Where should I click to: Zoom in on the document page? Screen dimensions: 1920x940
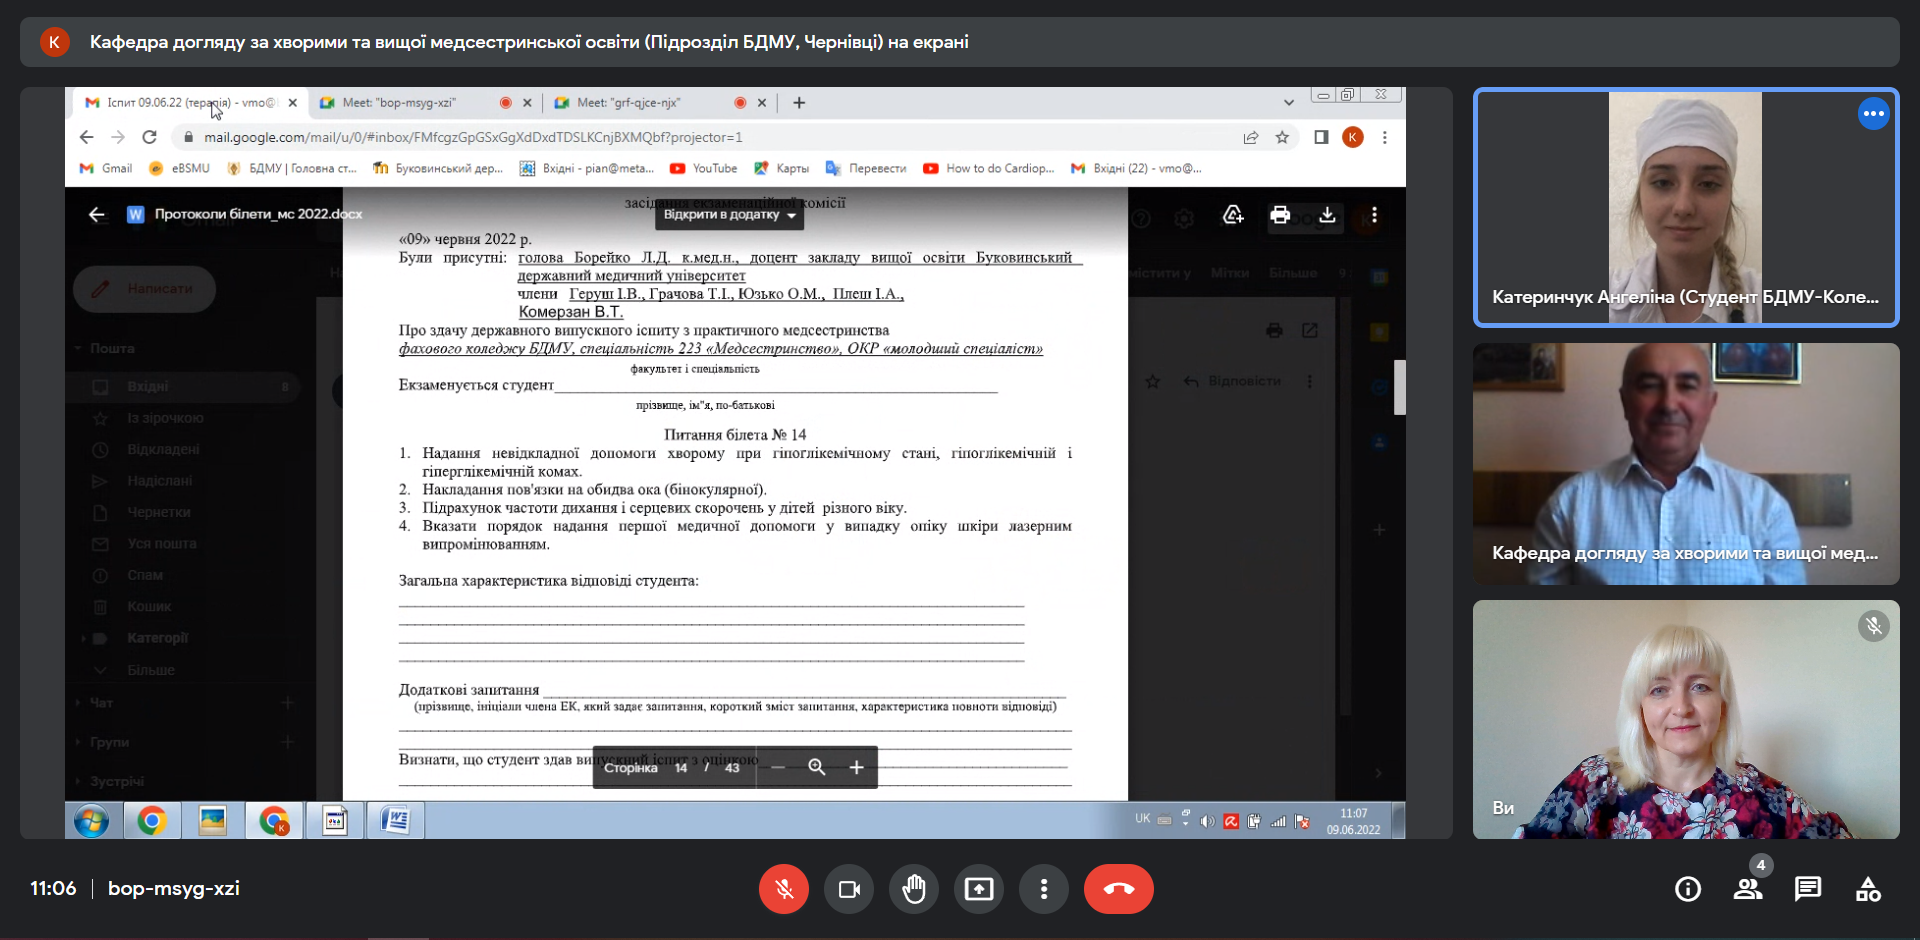857,767
